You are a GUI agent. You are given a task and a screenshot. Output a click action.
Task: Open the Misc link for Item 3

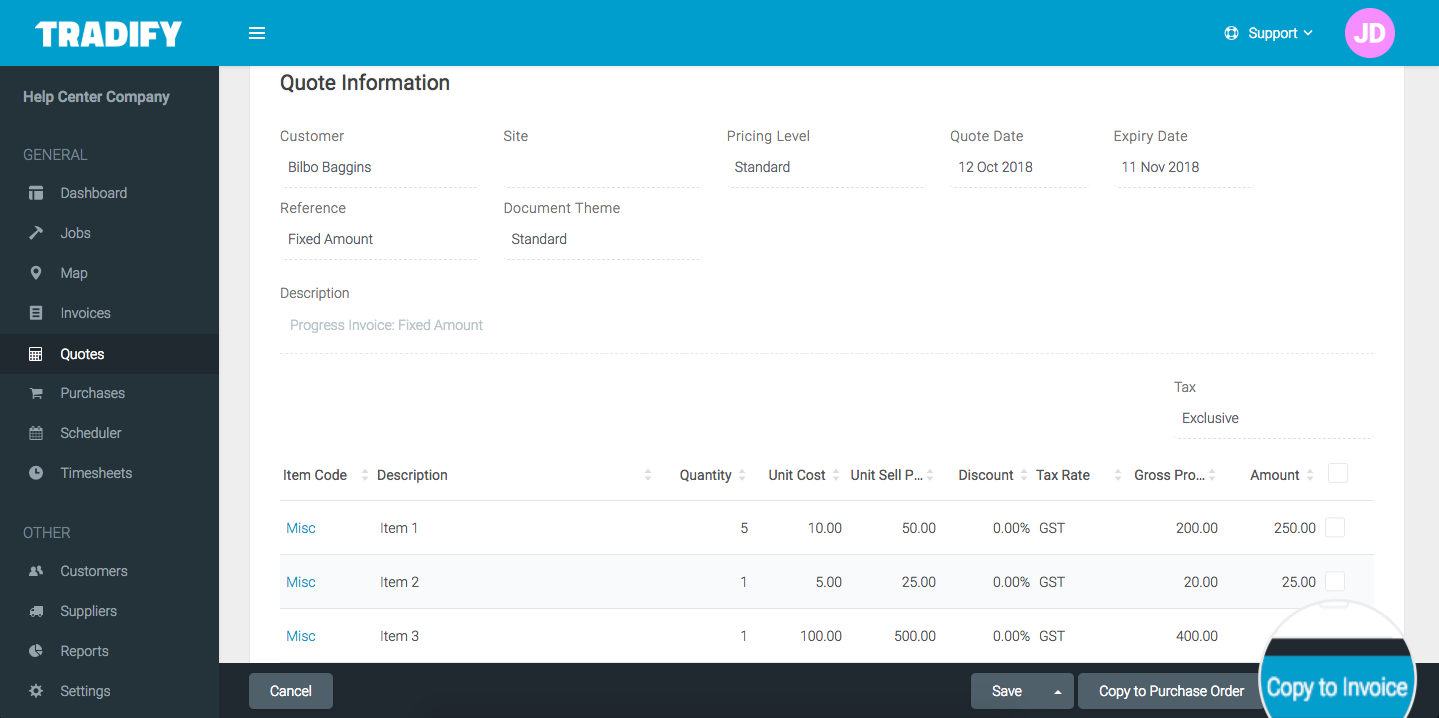[301, 636]
